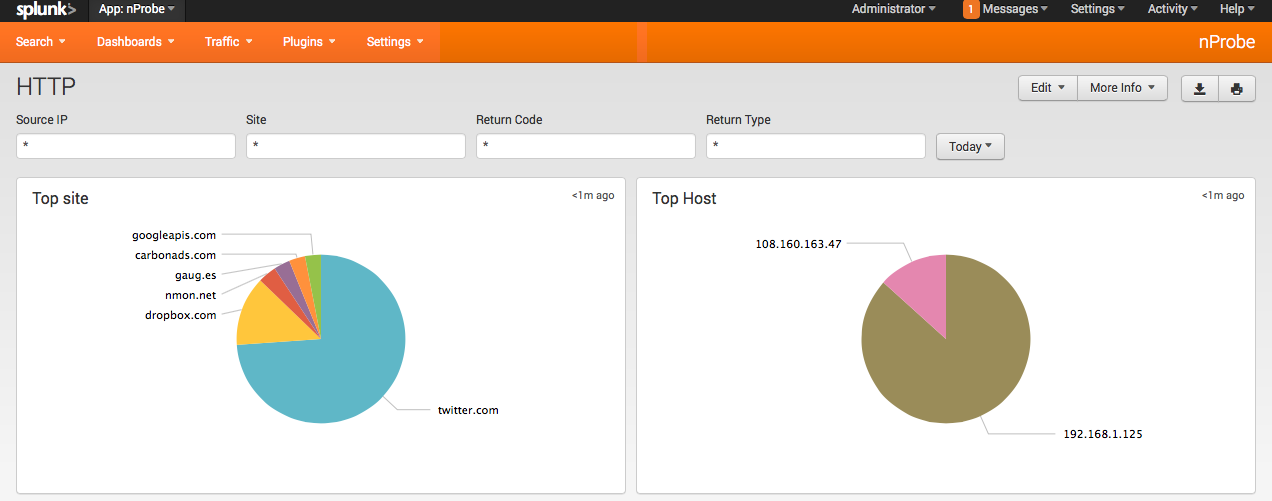
Task: Click the nProbe app title
Action: tap(1227, 42)
